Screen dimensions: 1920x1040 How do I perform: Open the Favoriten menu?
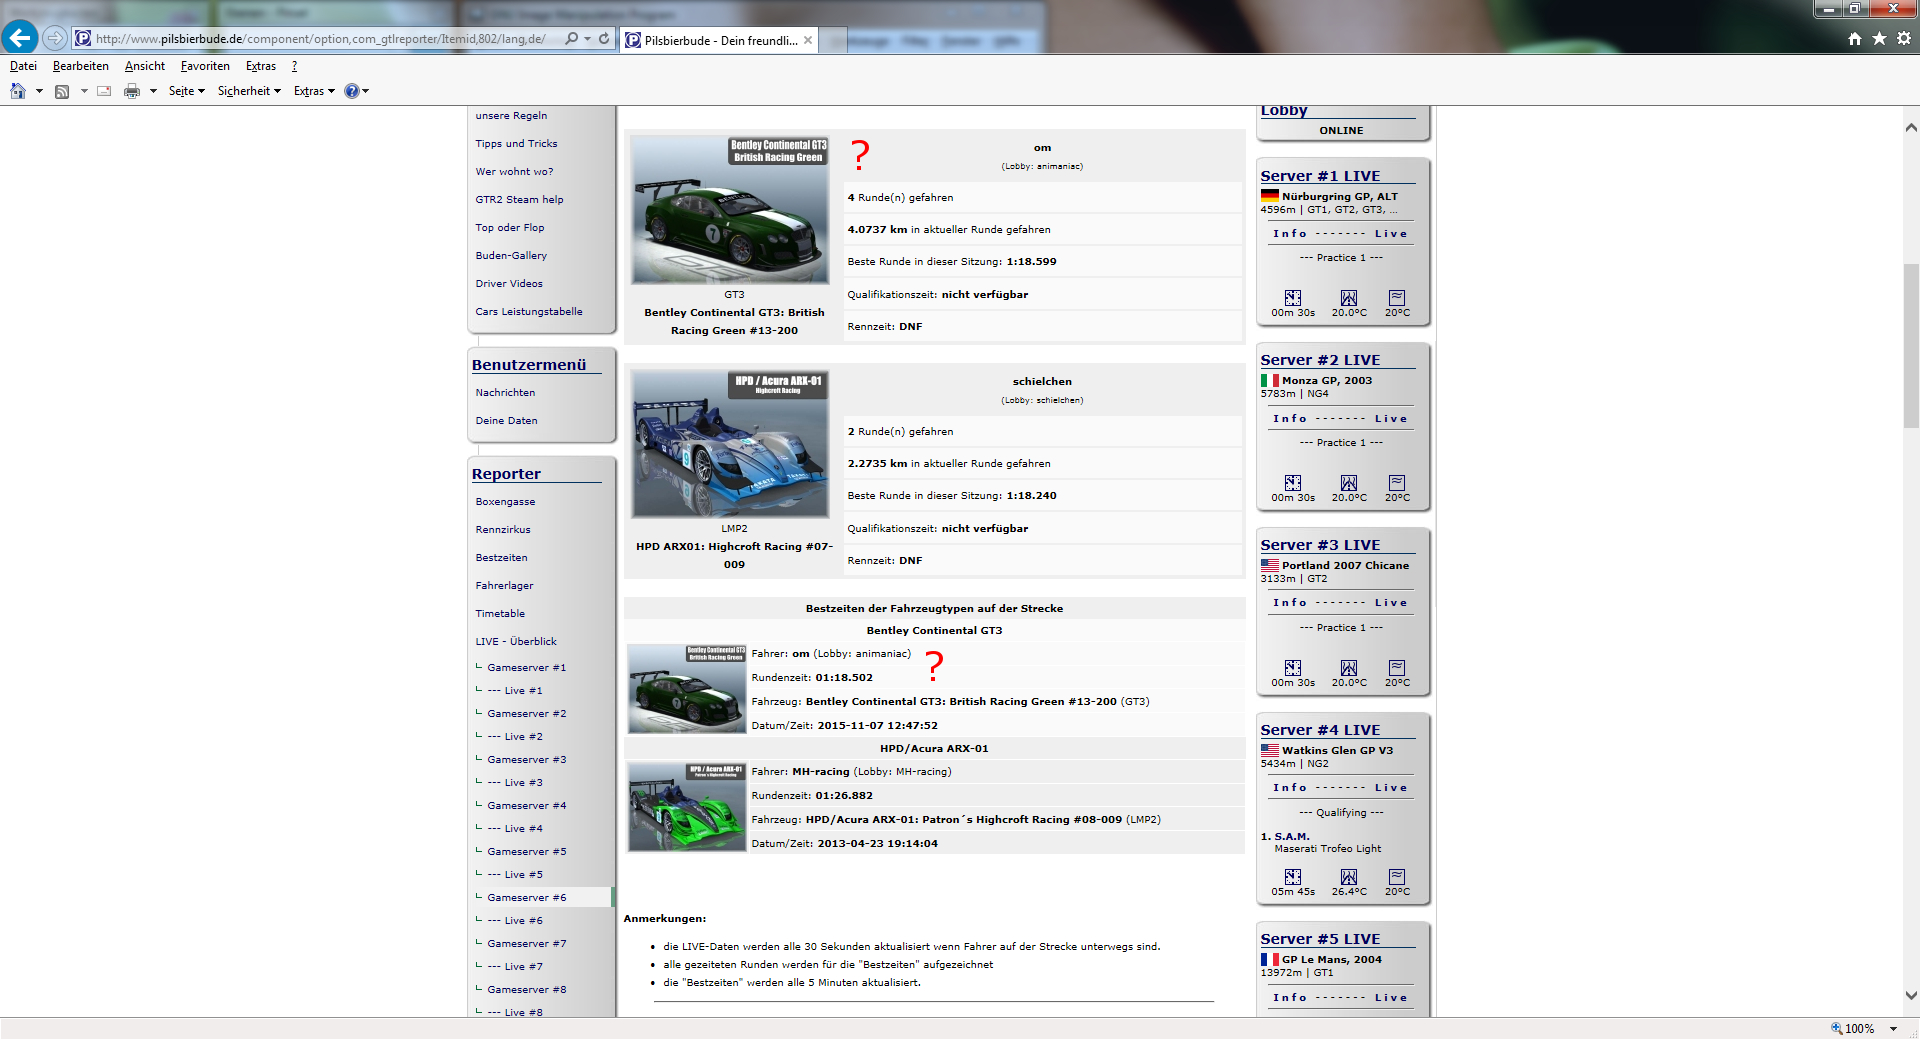[205, 66]
